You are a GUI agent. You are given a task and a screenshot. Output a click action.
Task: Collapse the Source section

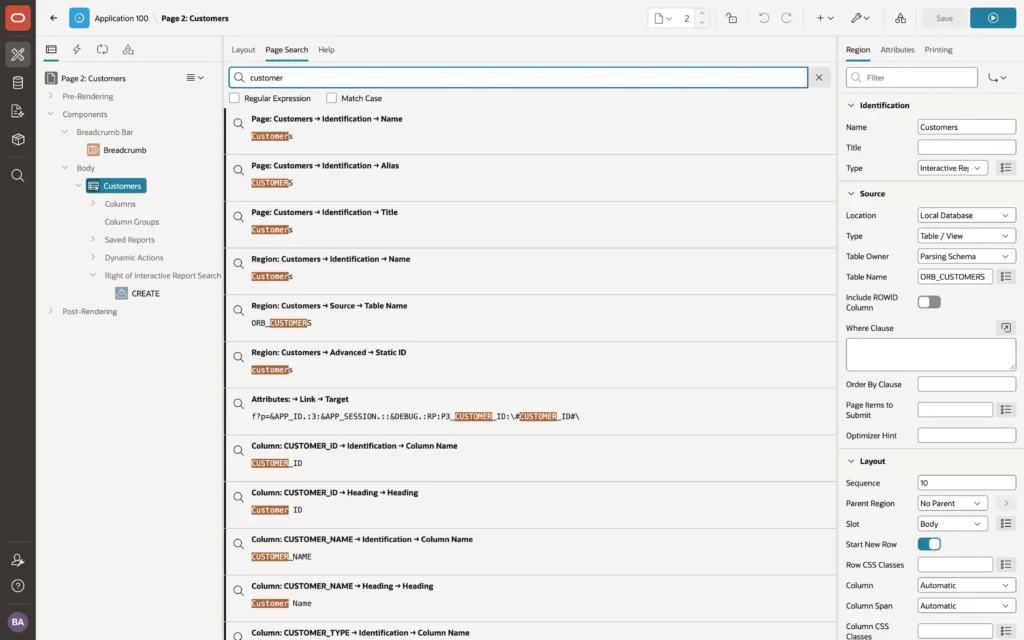pos(850,194)
